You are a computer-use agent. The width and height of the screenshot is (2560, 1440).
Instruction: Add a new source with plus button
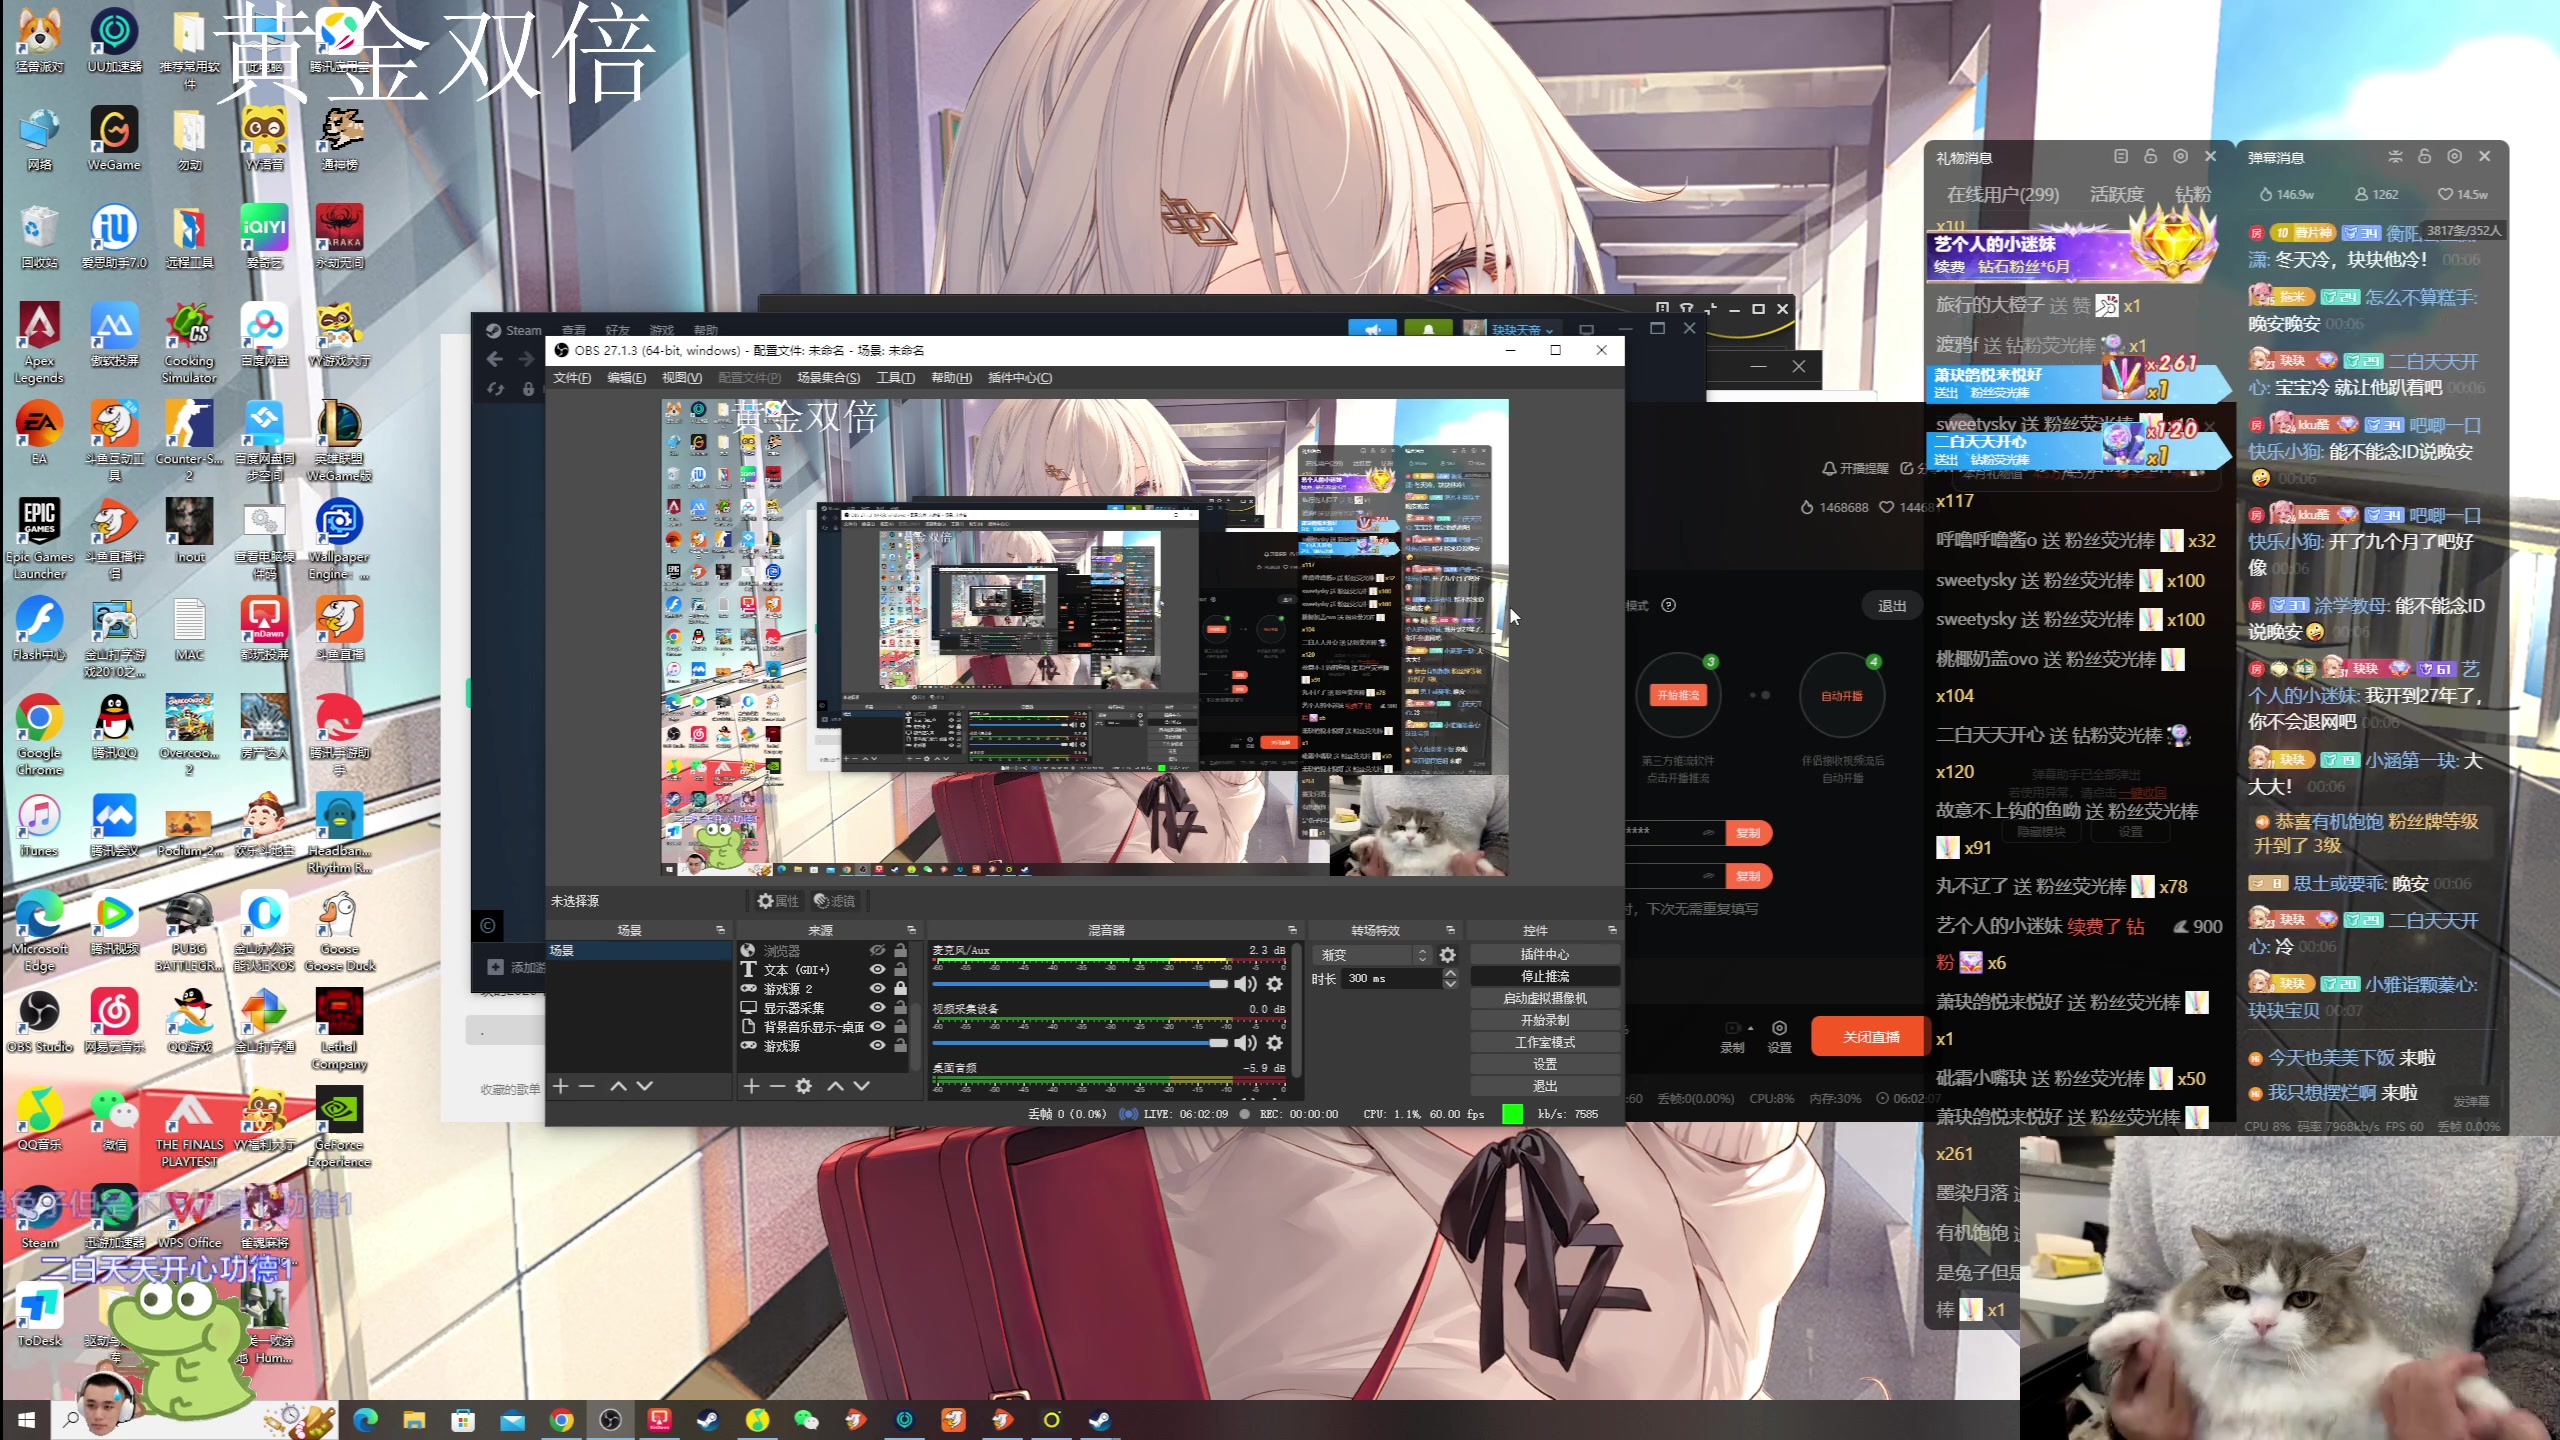click(x=751, y=1086)
